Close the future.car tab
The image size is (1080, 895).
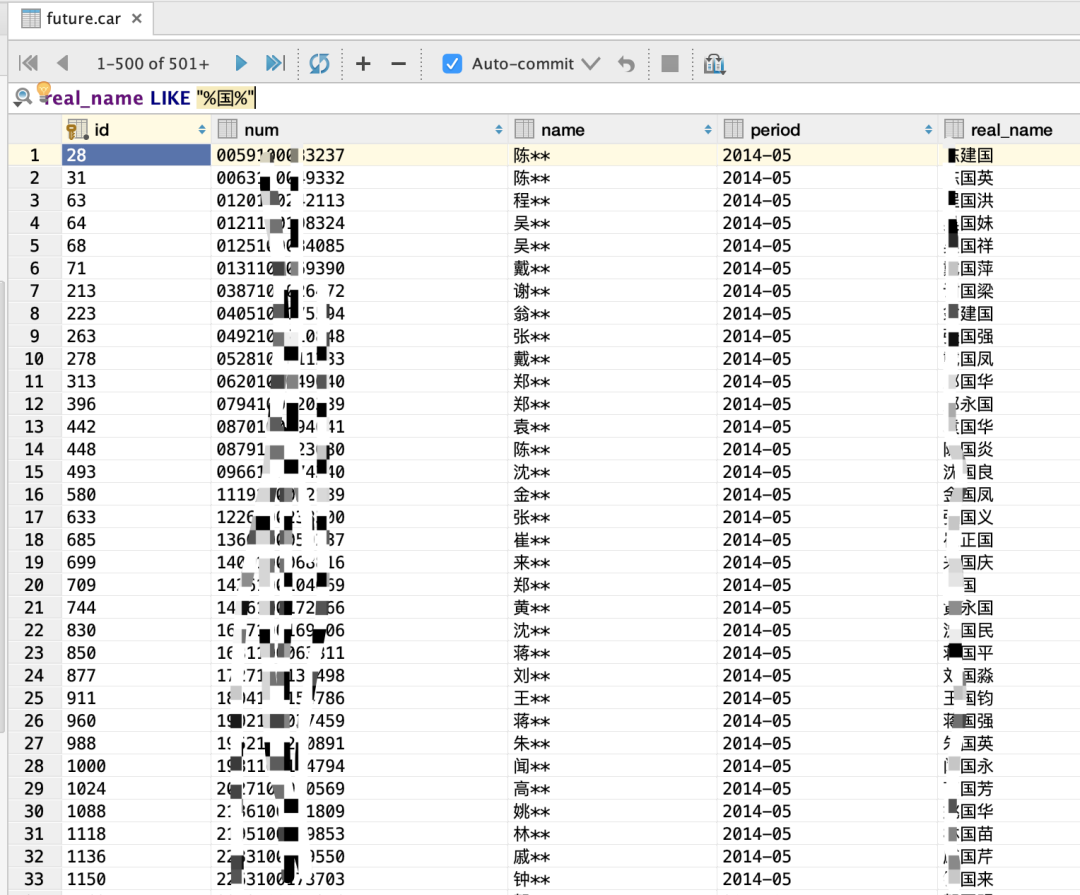coord(137,19)
